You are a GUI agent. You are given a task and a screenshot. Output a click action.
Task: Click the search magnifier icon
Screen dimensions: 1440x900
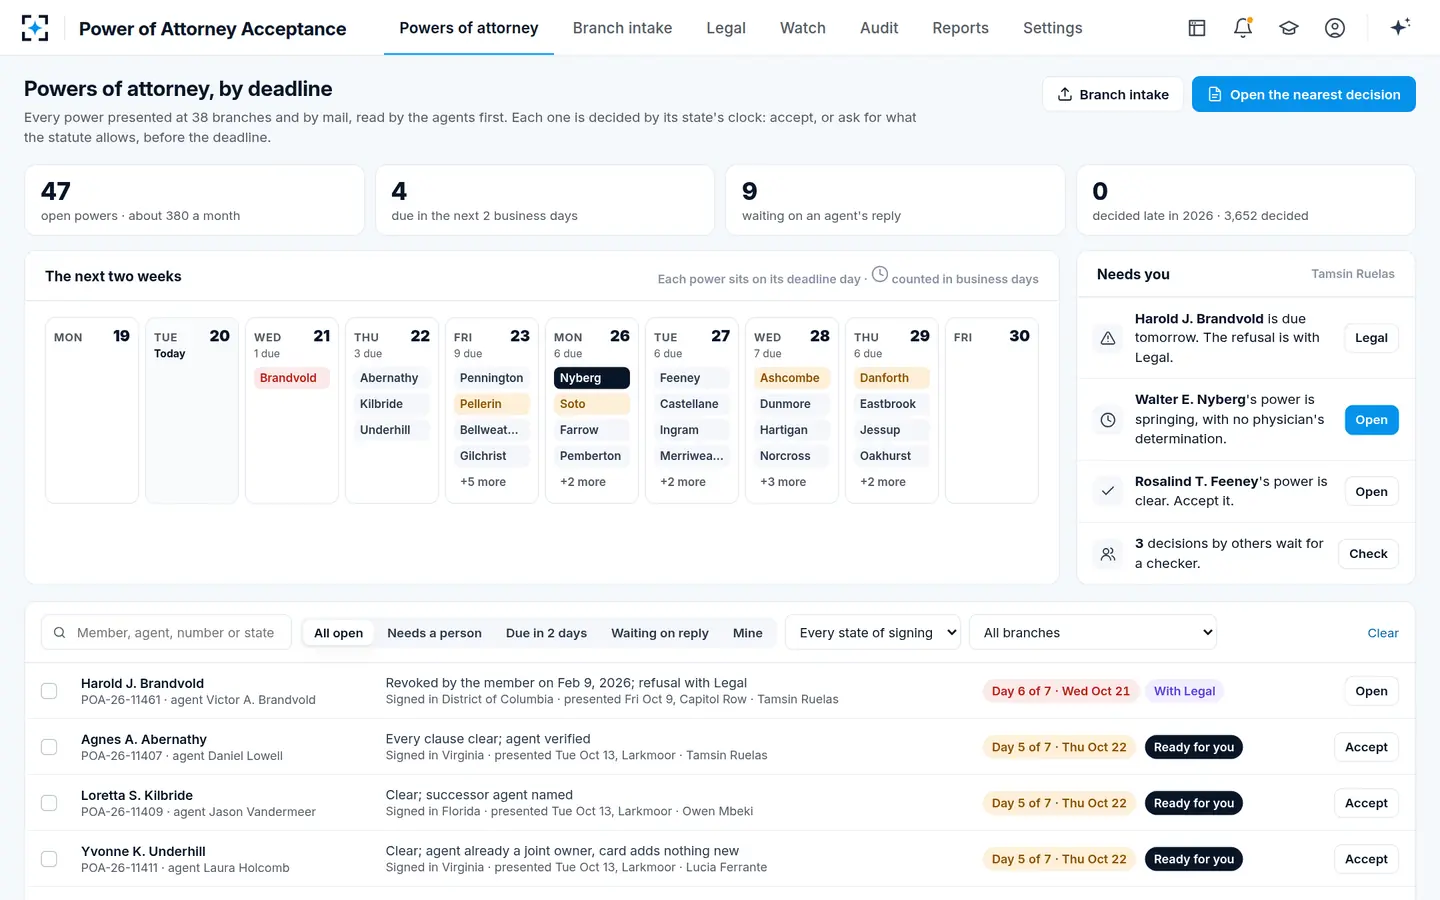(60, 633)
